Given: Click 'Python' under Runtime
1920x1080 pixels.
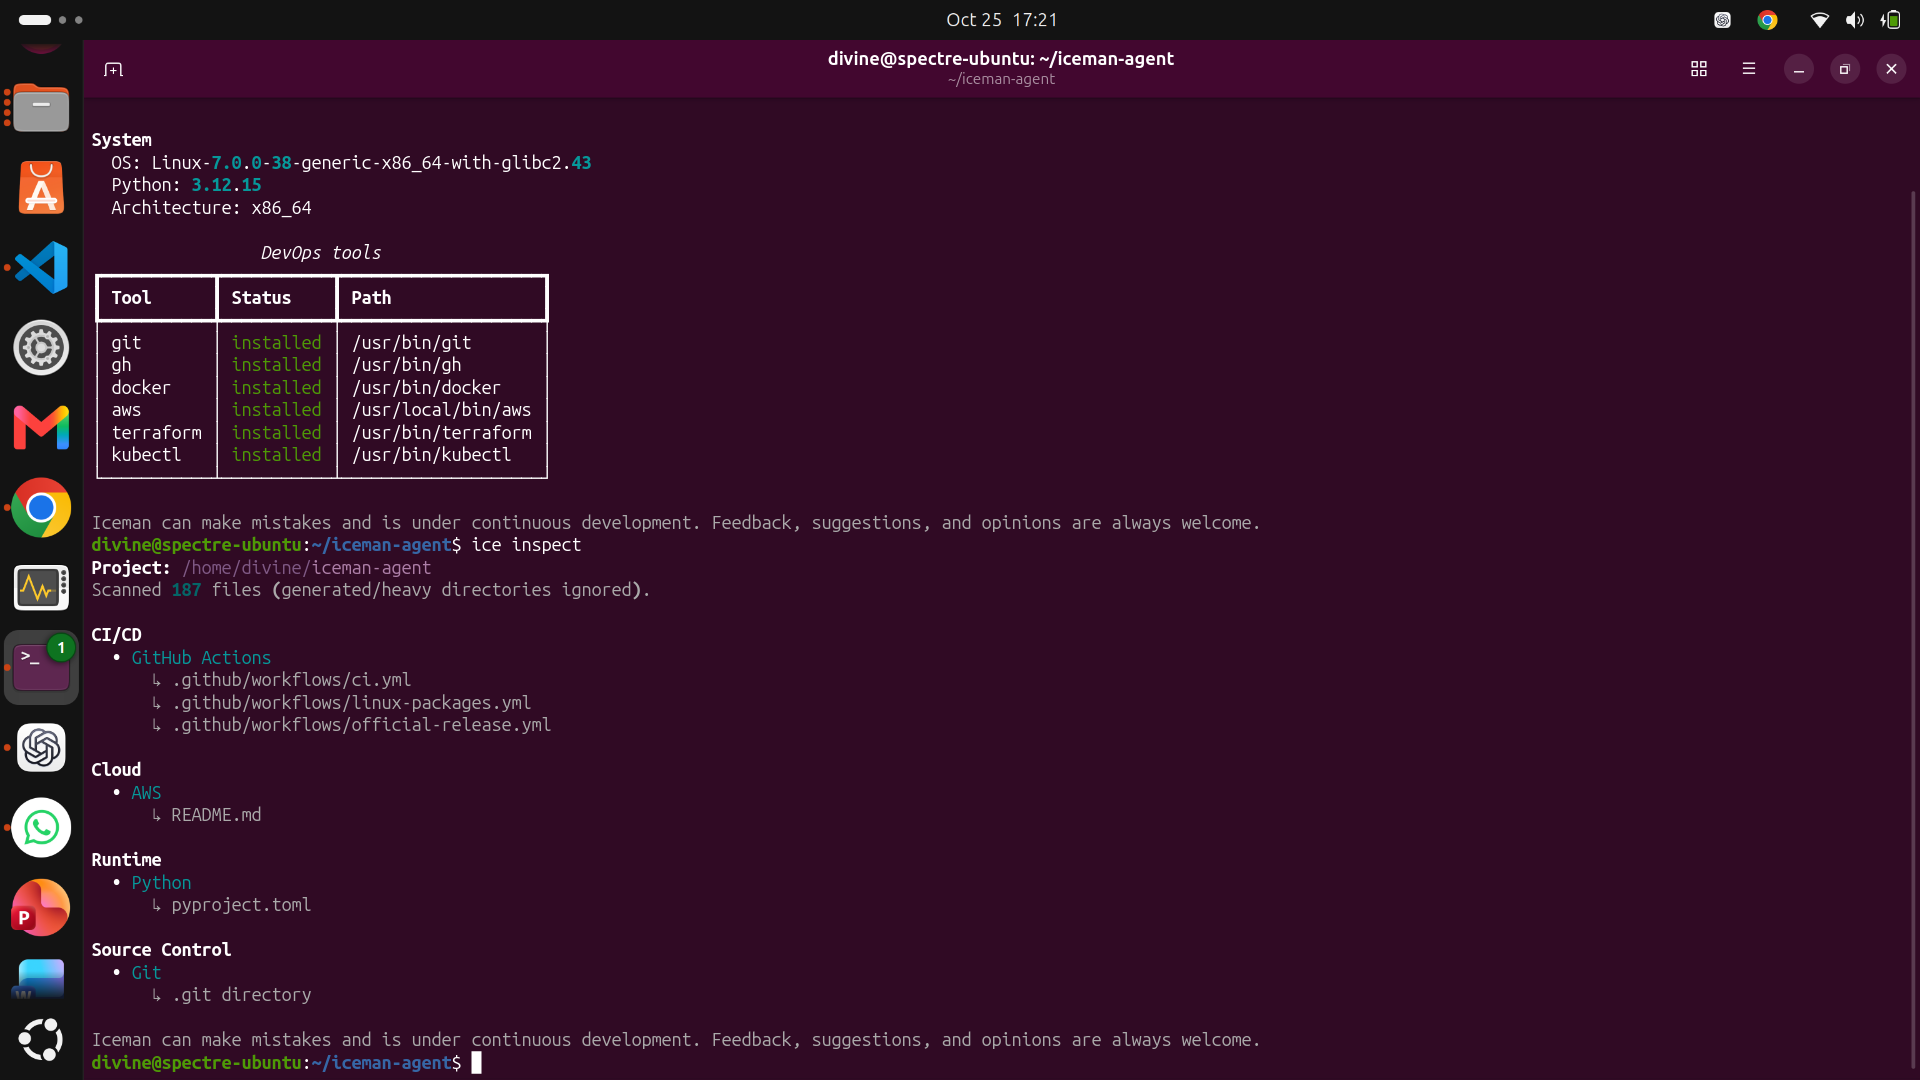Looking at the screenshot, I should point(161,883).
